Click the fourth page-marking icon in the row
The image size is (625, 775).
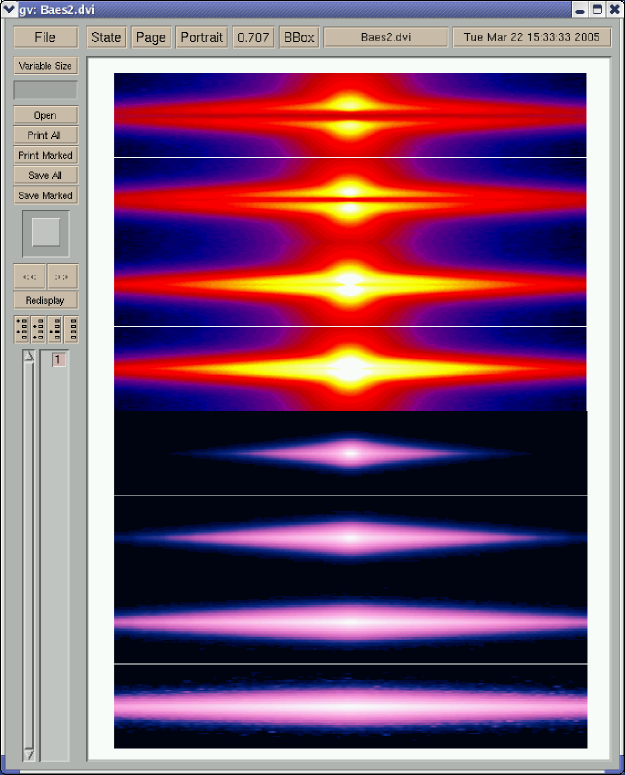pos(70,329)
